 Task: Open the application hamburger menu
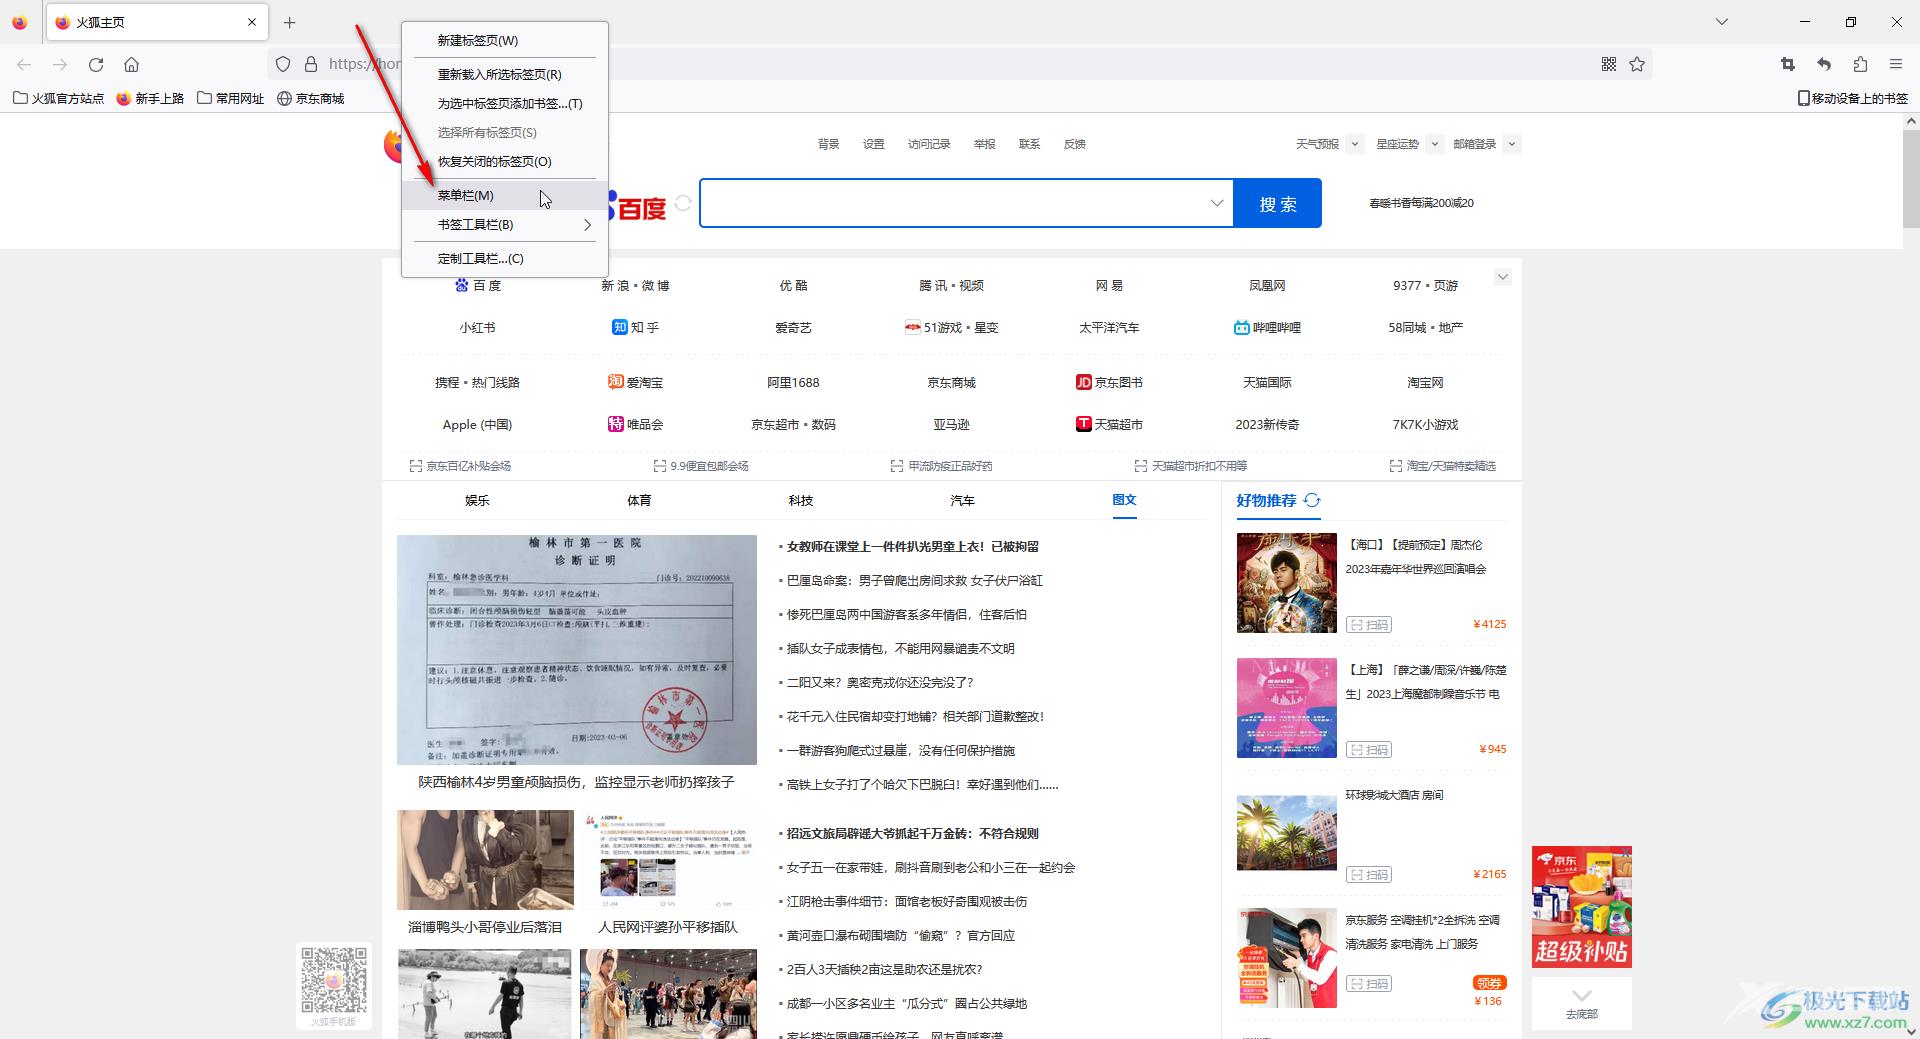pos(1896,64)
